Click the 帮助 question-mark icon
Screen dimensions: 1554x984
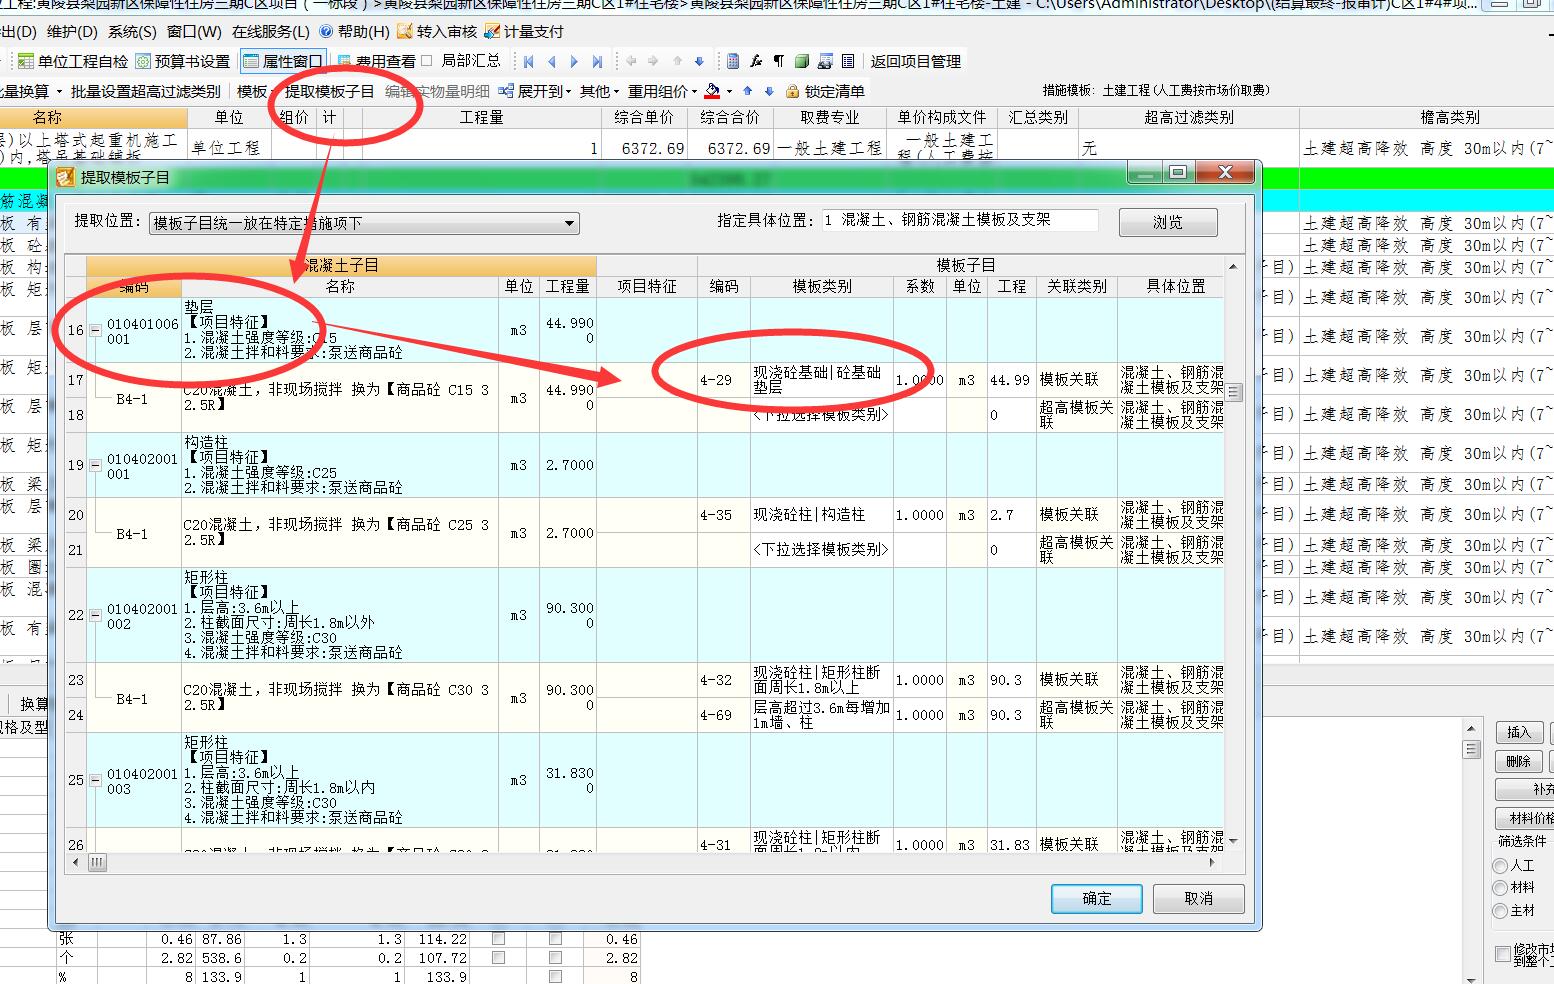(x=326, y=32)
